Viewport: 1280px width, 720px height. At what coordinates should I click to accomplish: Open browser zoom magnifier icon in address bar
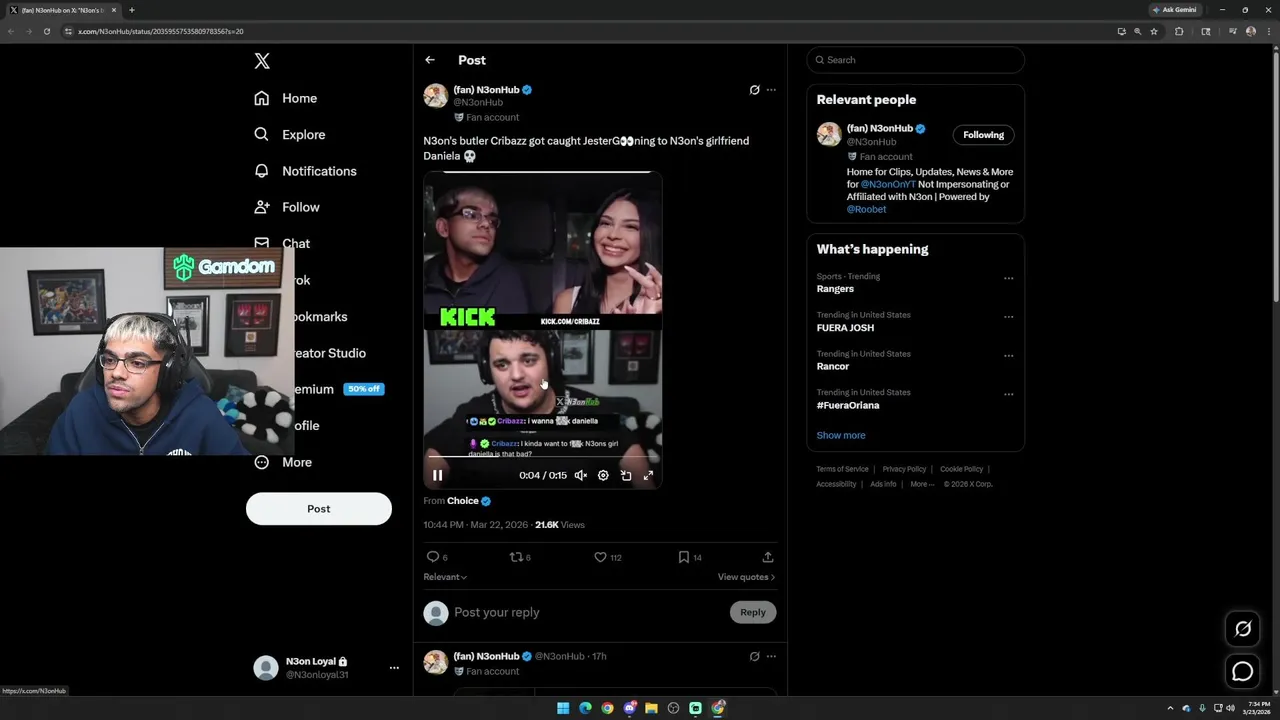[x=1137, y=31]
